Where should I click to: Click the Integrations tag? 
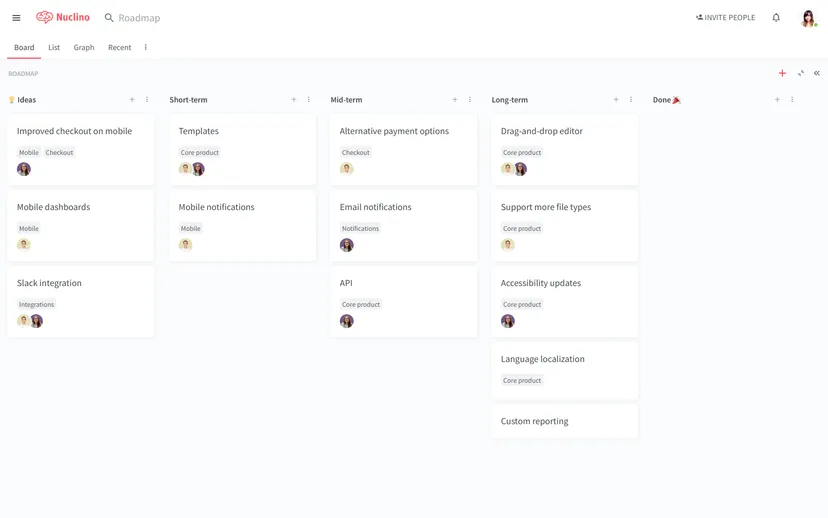click(x=36, y=305)
